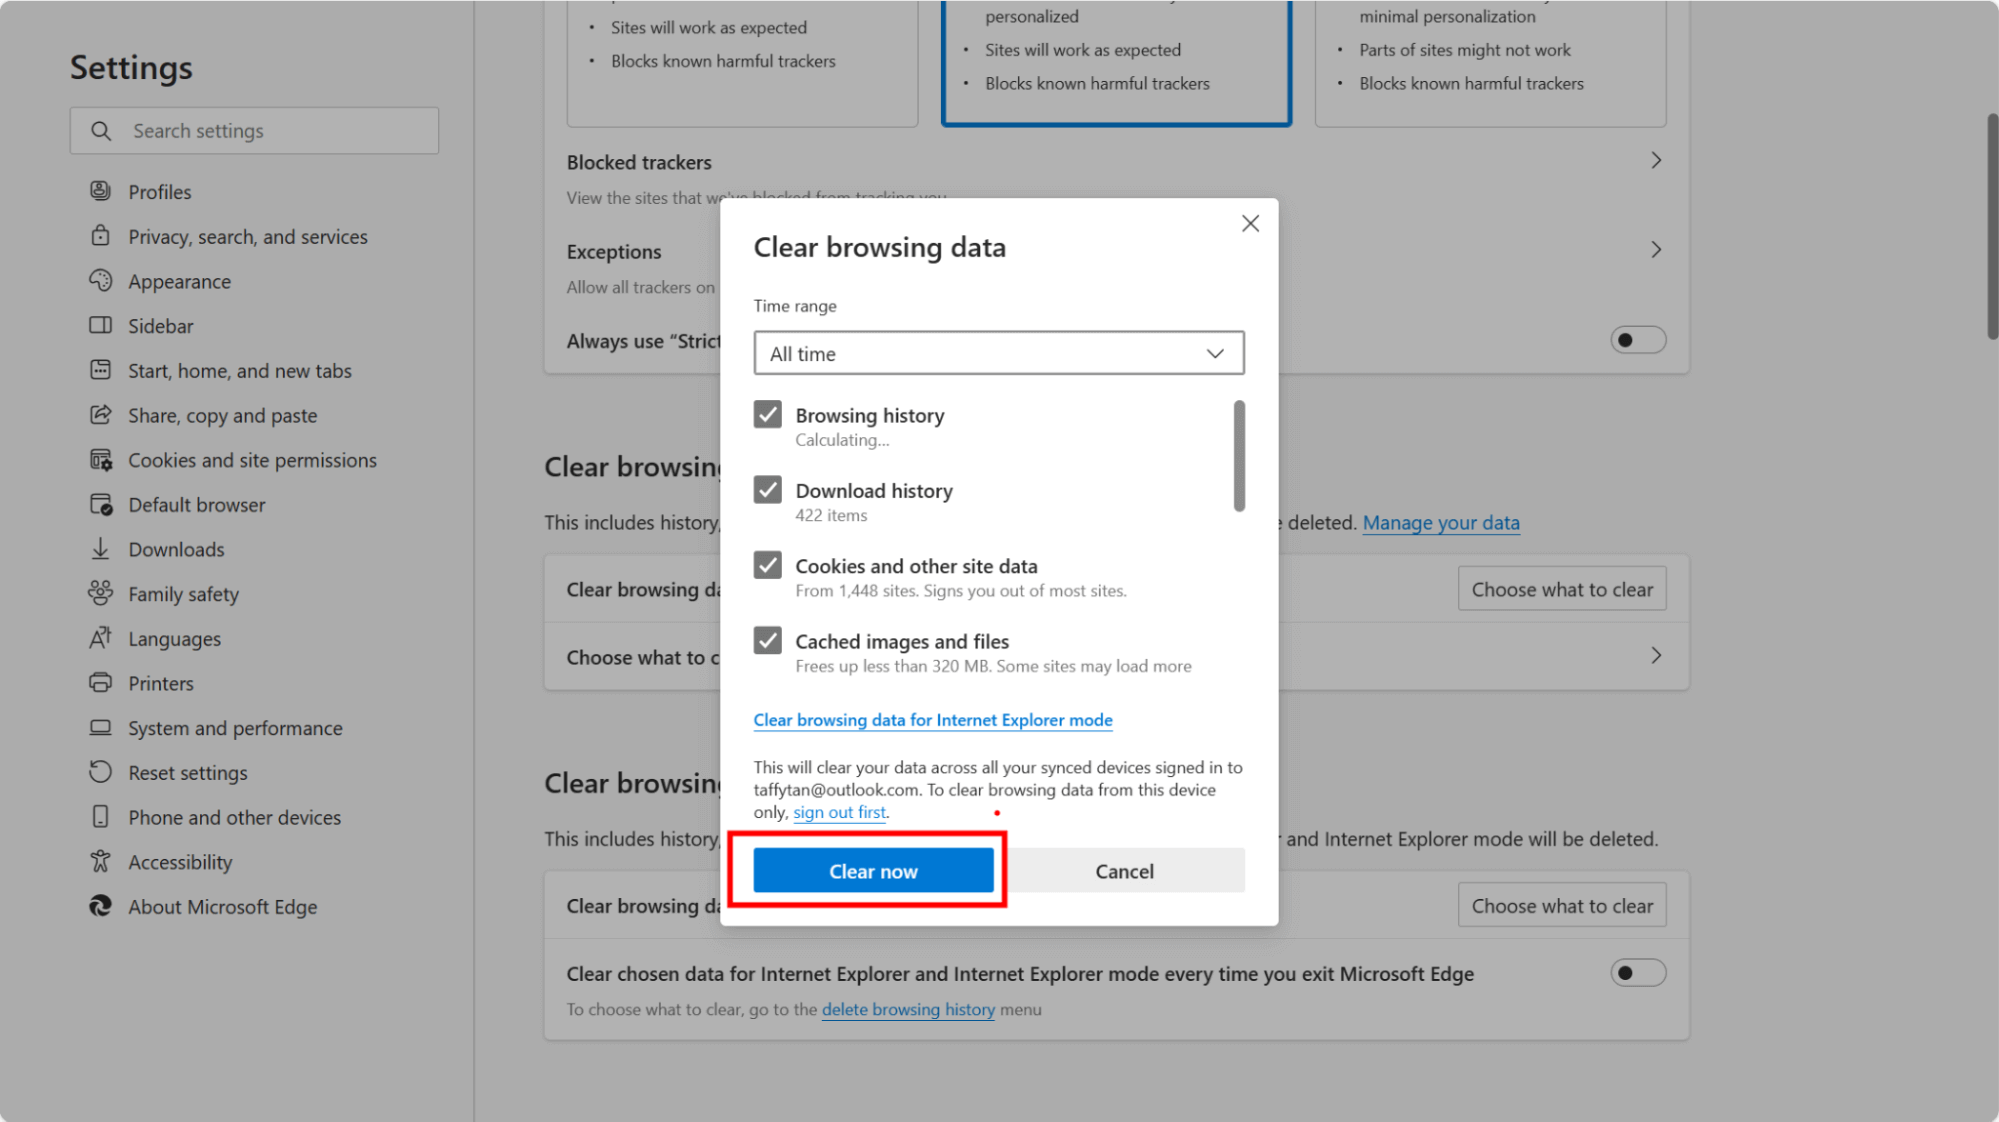The image size is (1999, 1122).
Task: Toggle the Always use Strict mode switch
Action: (x=1637, y=339)
